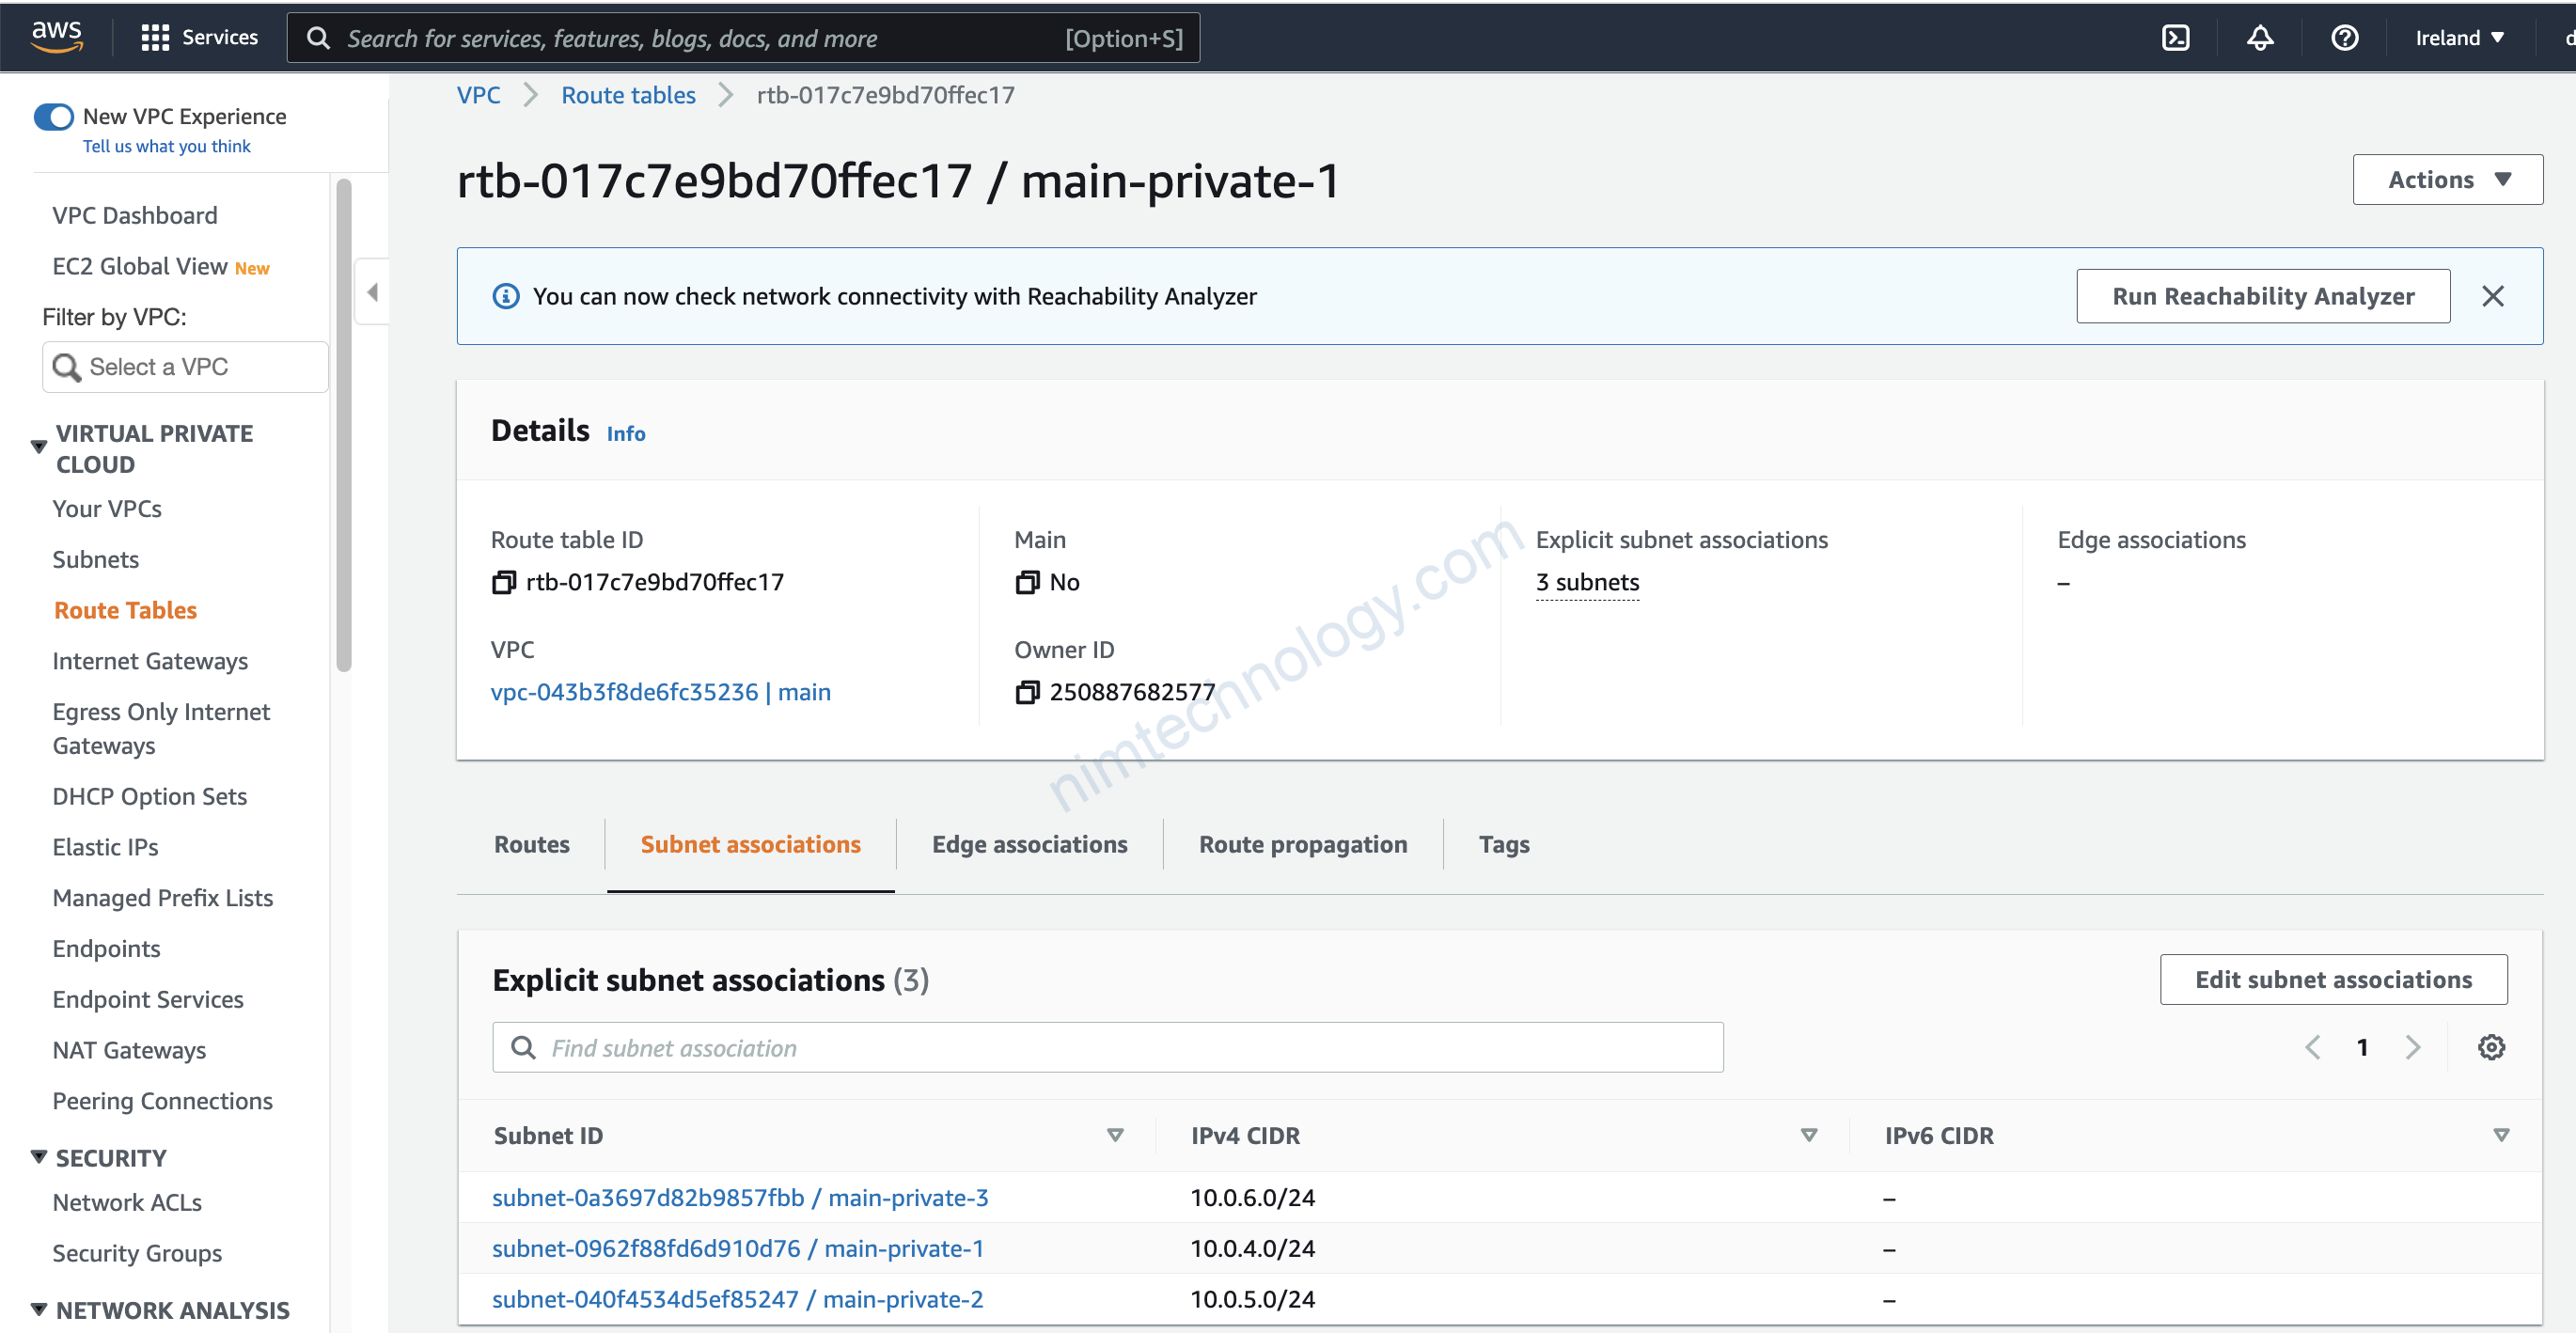This screenshot has height=1333, width=2576.
Task: Open the Route tables breadcrumb link
Action: click(628, 95)
